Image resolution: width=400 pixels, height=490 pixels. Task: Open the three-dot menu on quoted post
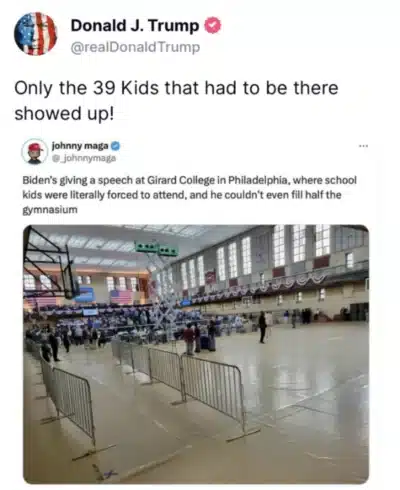tap(363, 146)
